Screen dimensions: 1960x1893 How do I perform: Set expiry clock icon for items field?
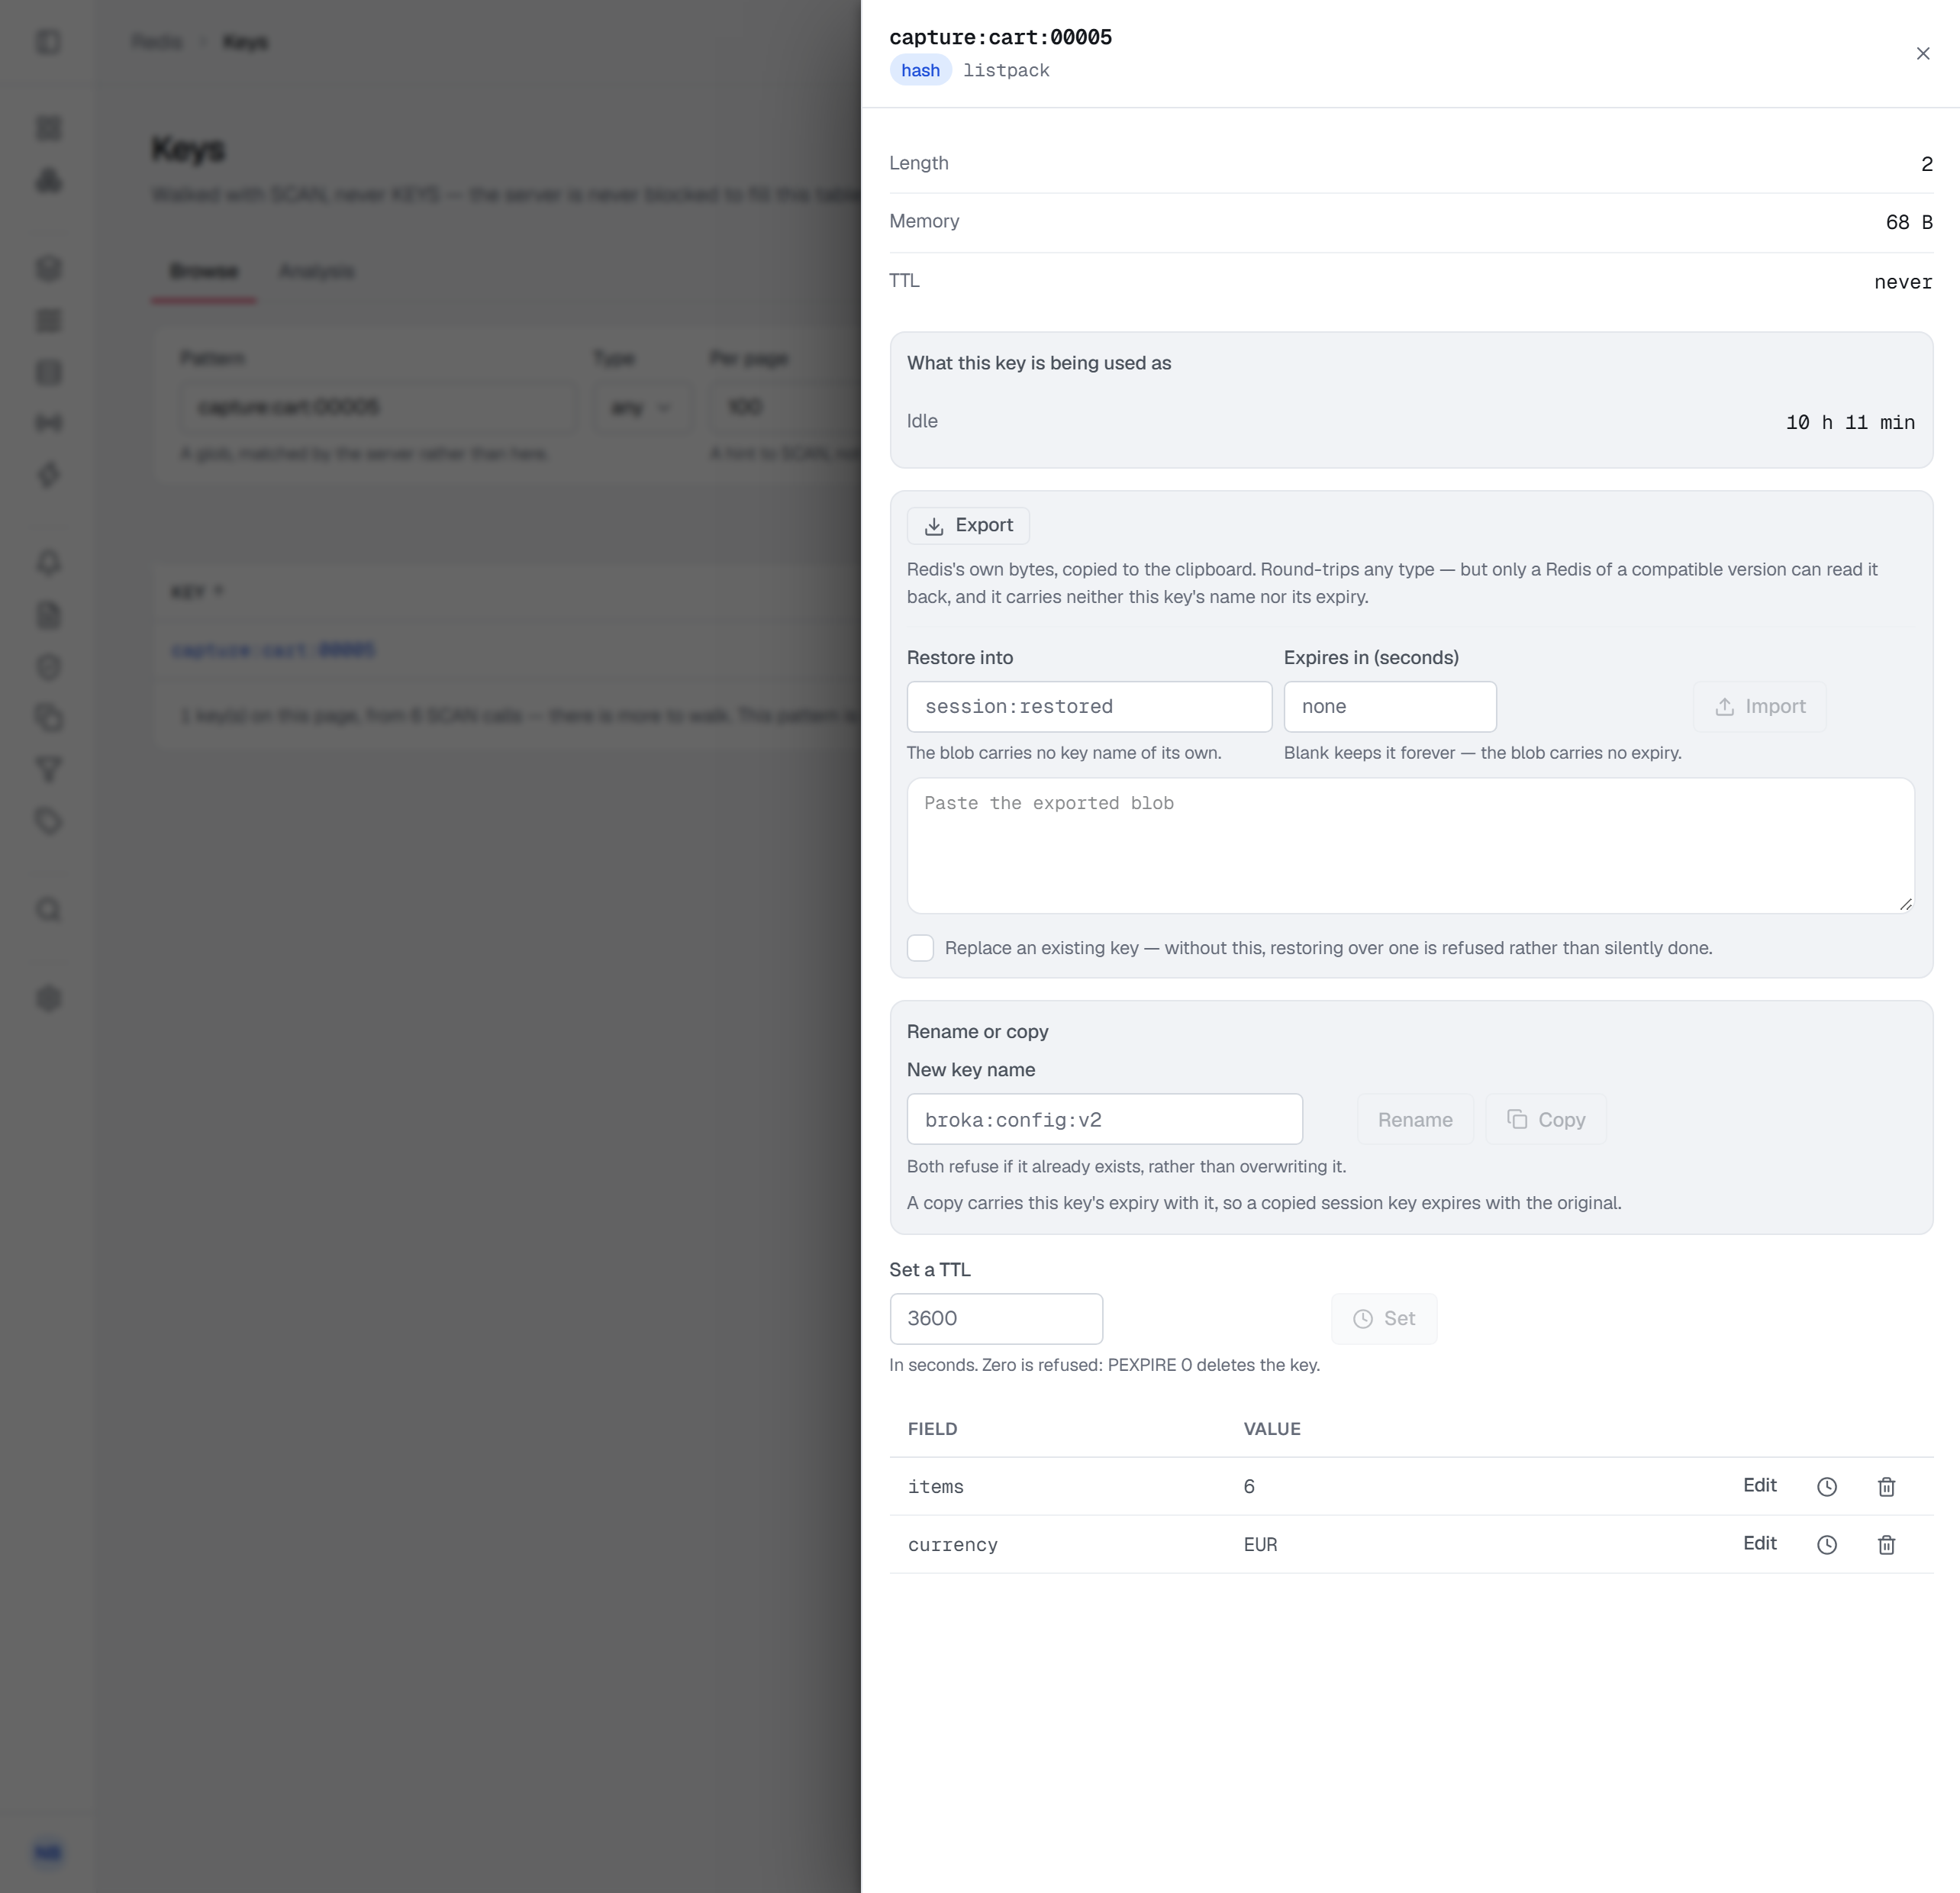click(x=1827, y=1487)
